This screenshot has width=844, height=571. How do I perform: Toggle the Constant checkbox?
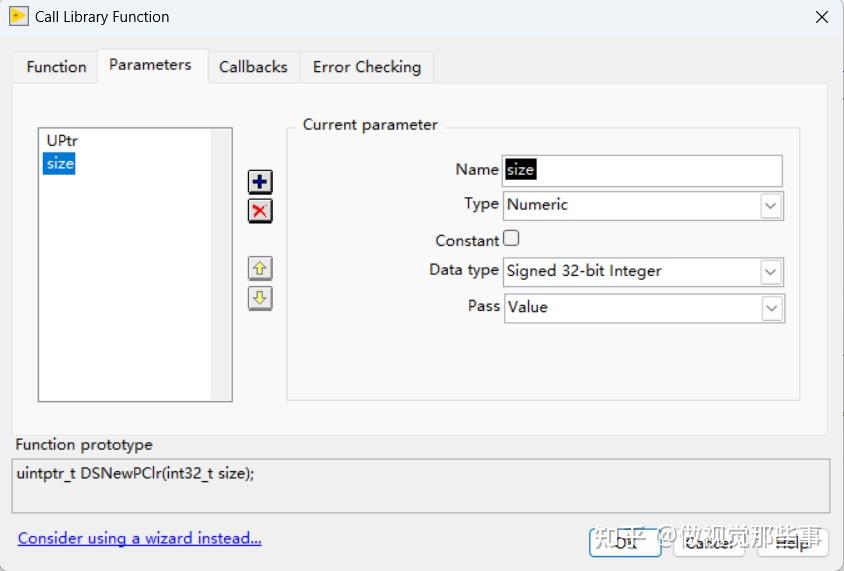click(511, 238)
